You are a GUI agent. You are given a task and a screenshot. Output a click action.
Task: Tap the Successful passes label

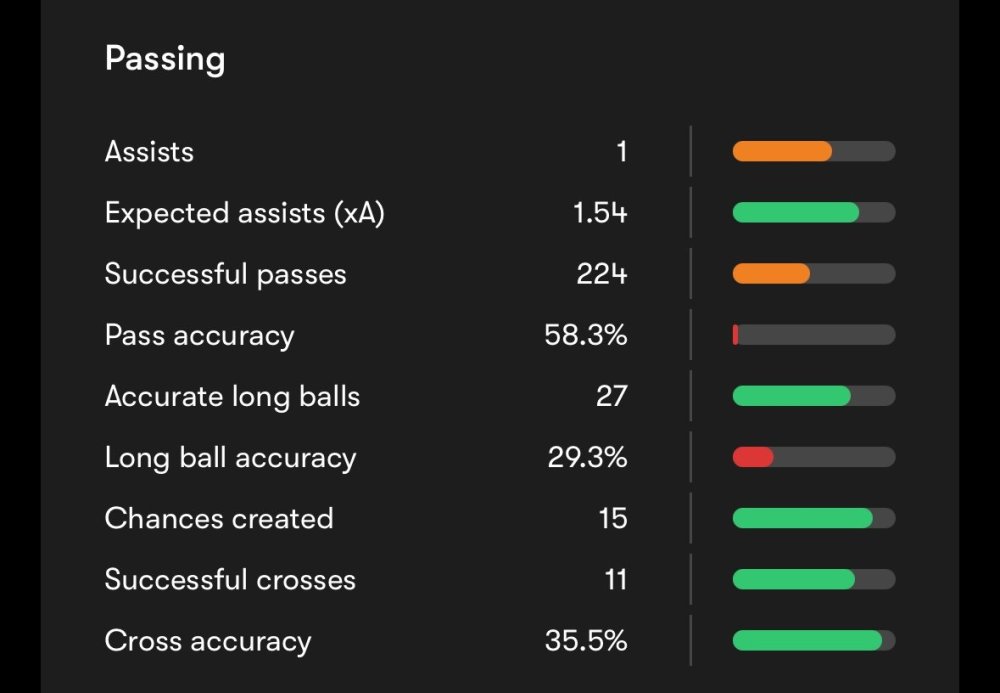pos(225,274)
